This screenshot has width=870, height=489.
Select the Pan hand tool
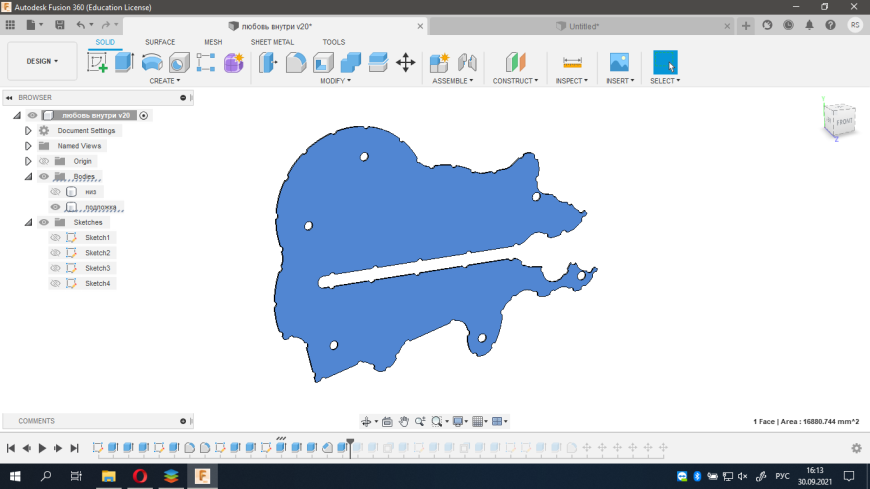click(x=403, y=422)
